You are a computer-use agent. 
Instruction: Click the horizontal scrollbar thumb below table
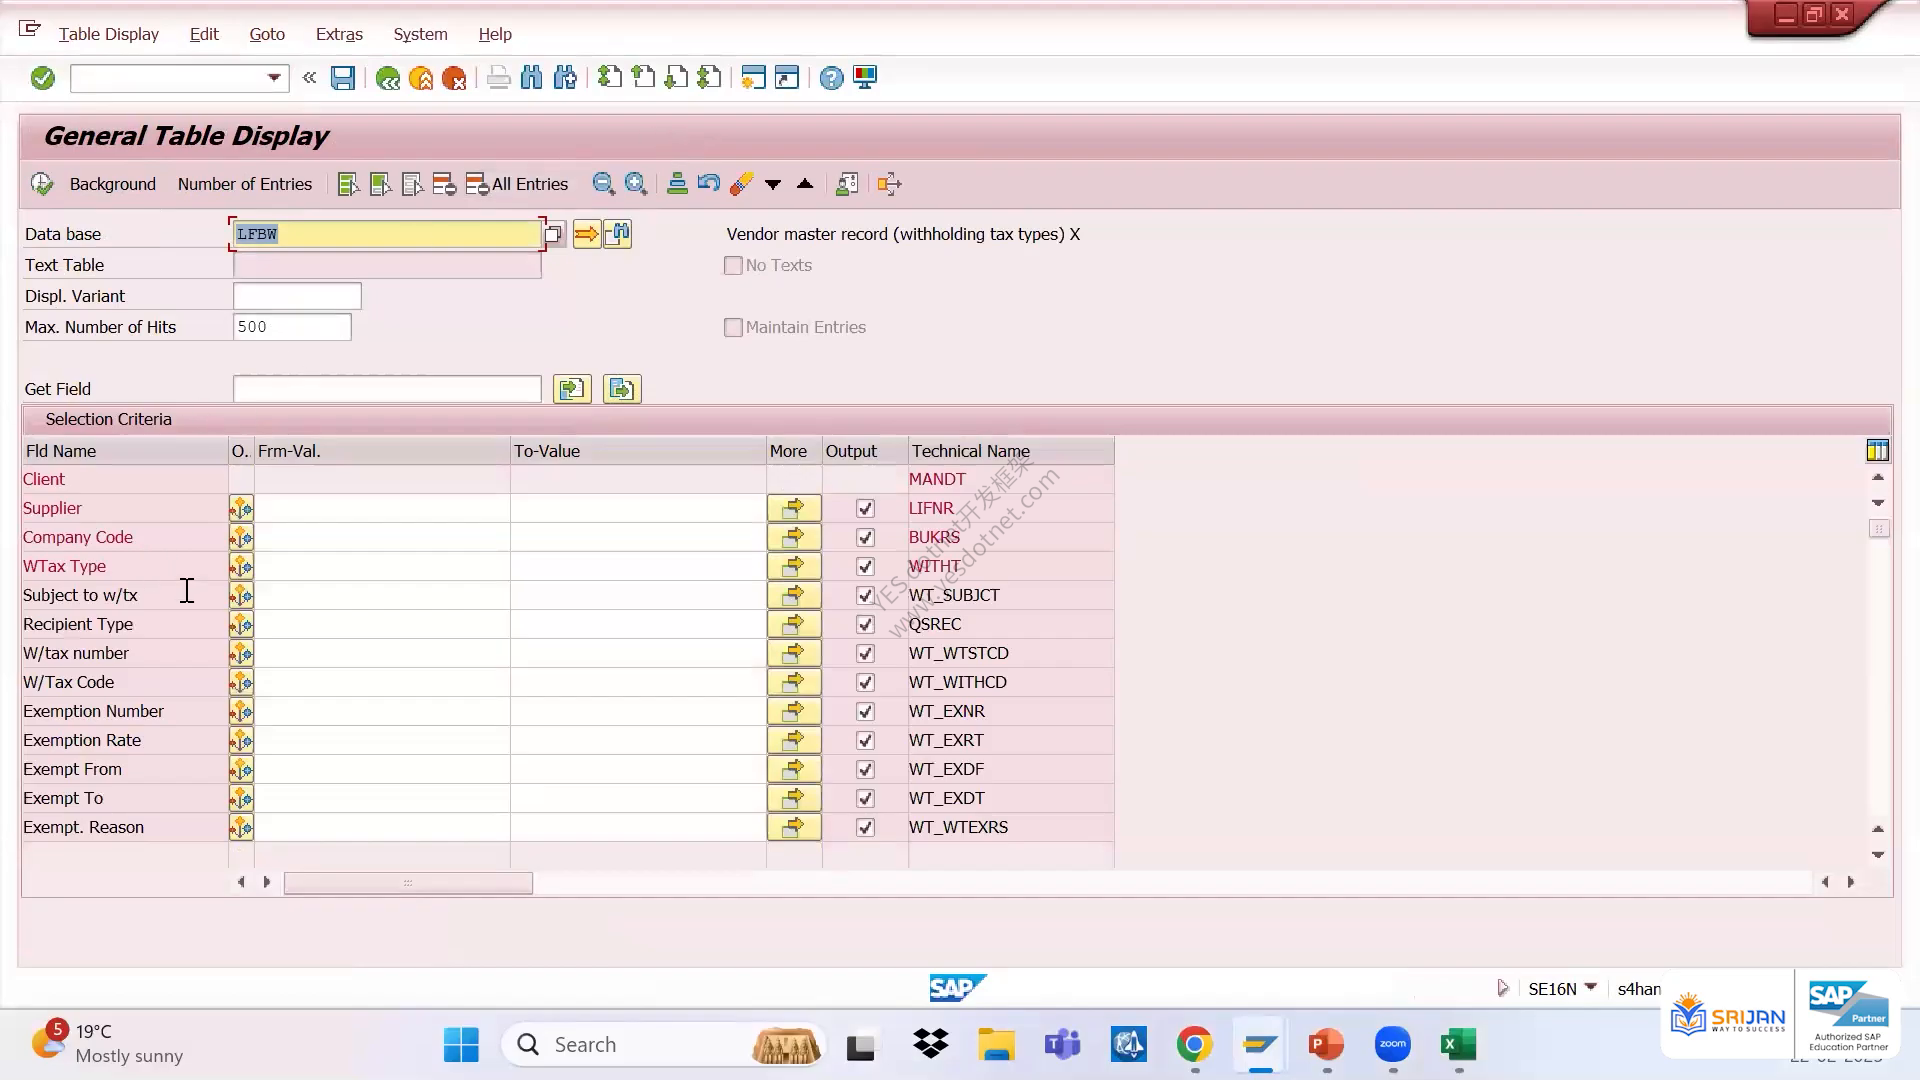408,883
